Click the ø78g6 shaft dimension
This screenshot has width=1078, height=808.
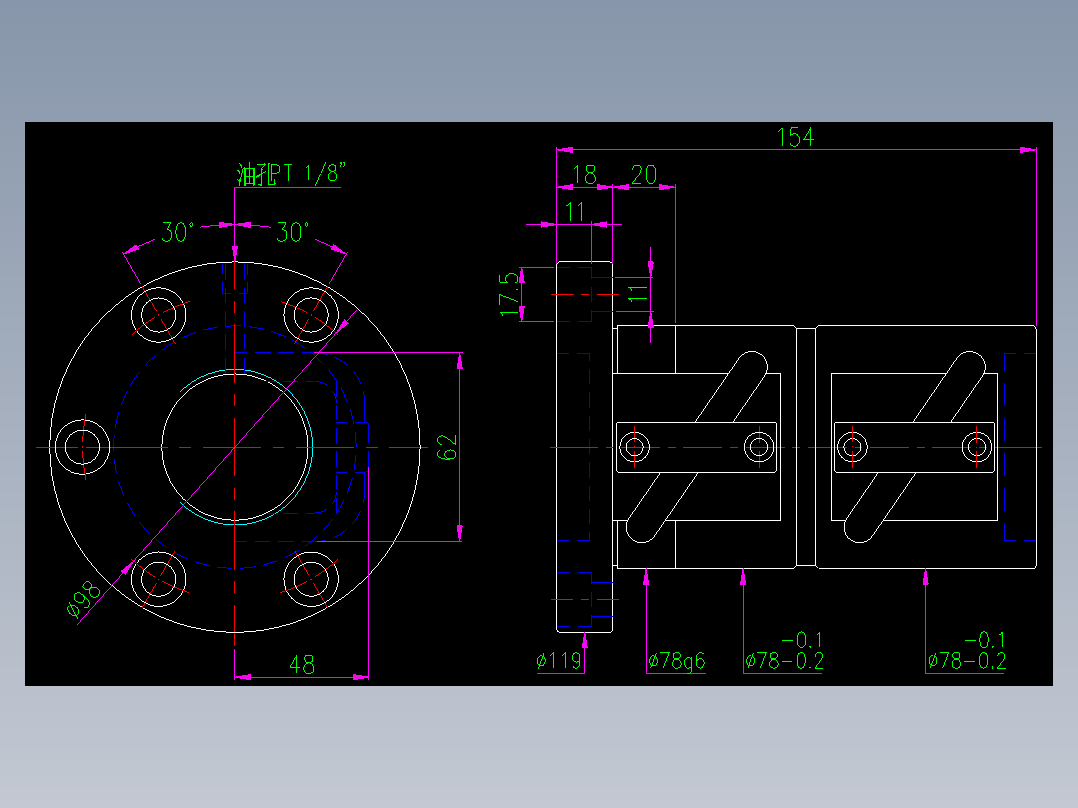pyautogui.click(x=678, y=658)
